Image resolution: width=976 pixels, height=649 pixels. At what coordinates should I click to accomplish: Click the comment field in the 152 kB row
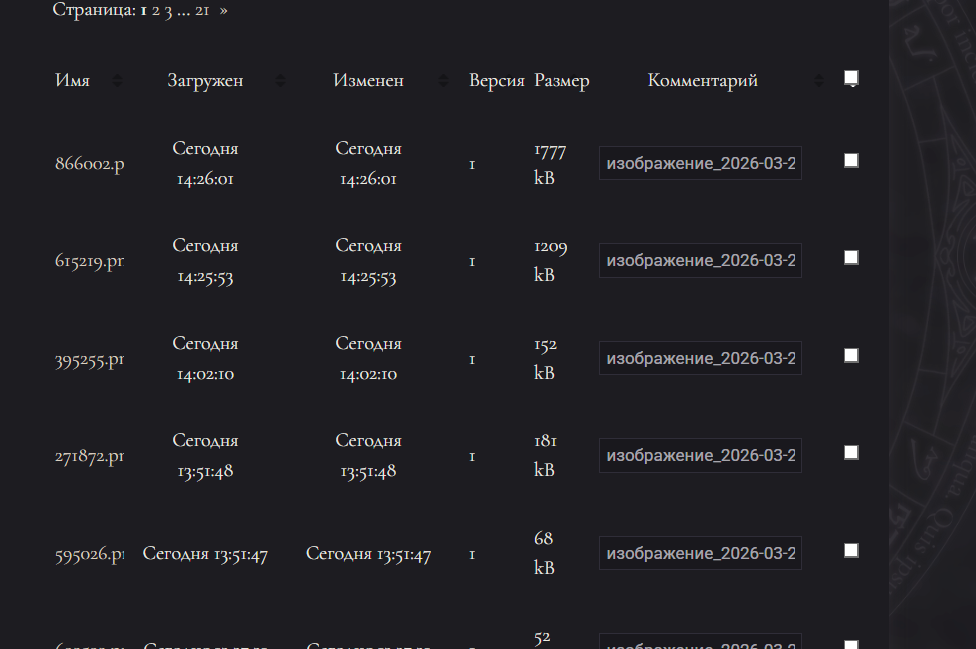coord(700,357)
